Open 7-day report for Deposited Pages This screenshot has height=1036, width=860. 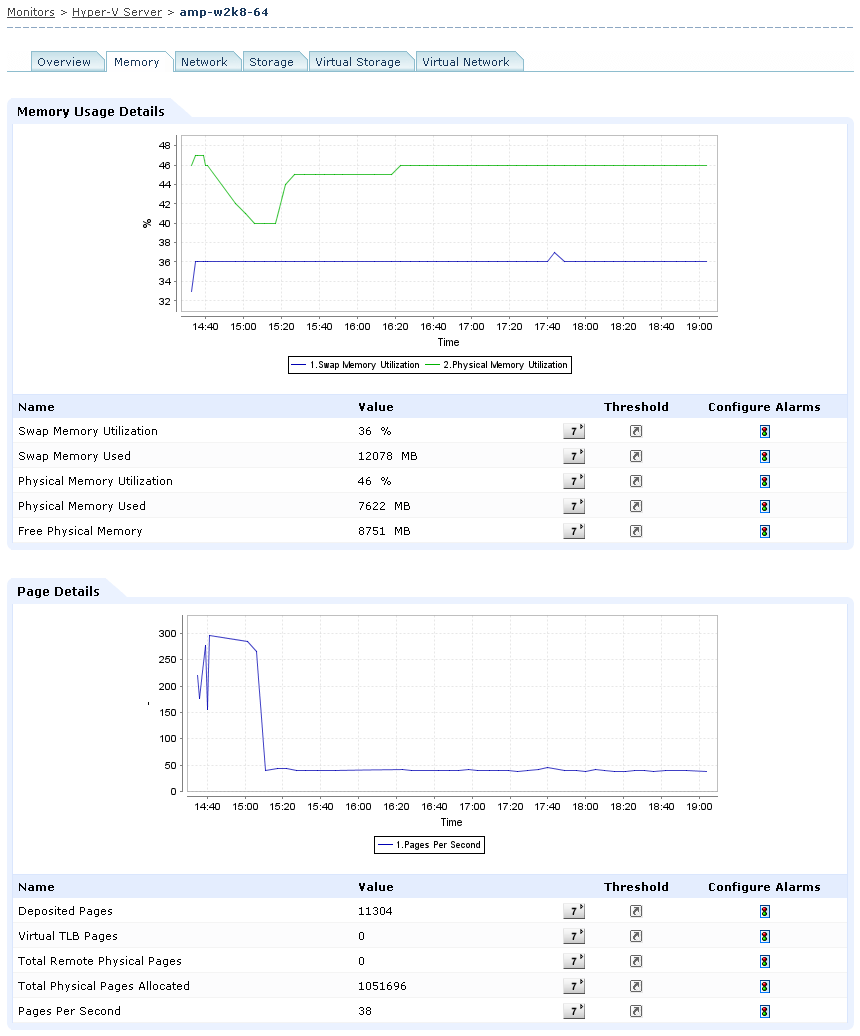[x=574, y=912]
